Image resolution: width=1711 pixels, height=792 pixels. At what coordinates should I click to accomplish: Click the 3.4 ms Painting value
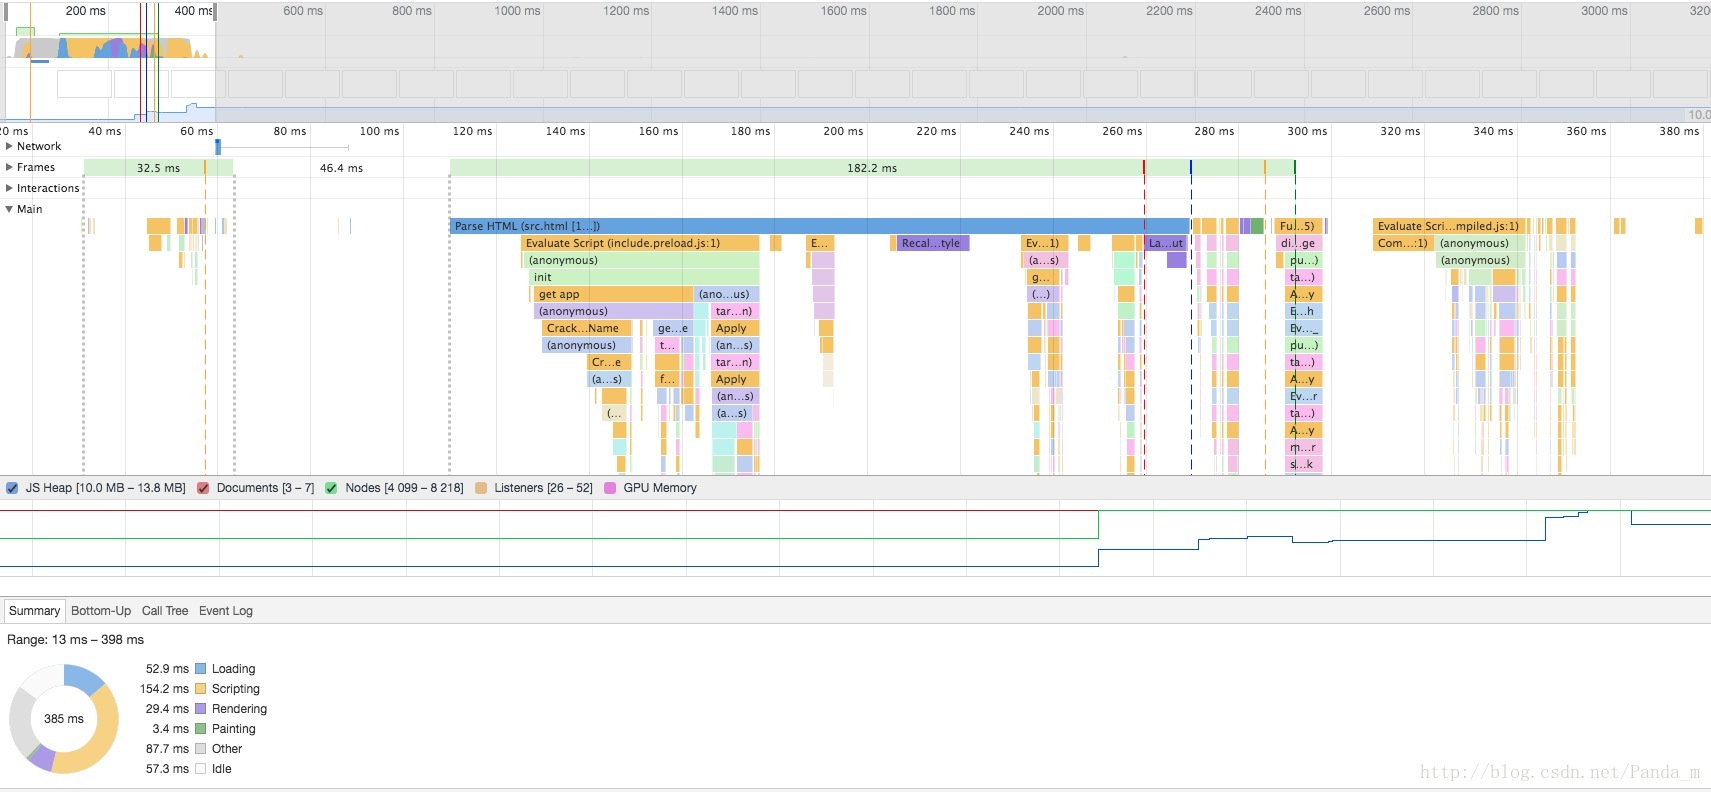click(x=170, y=729)
